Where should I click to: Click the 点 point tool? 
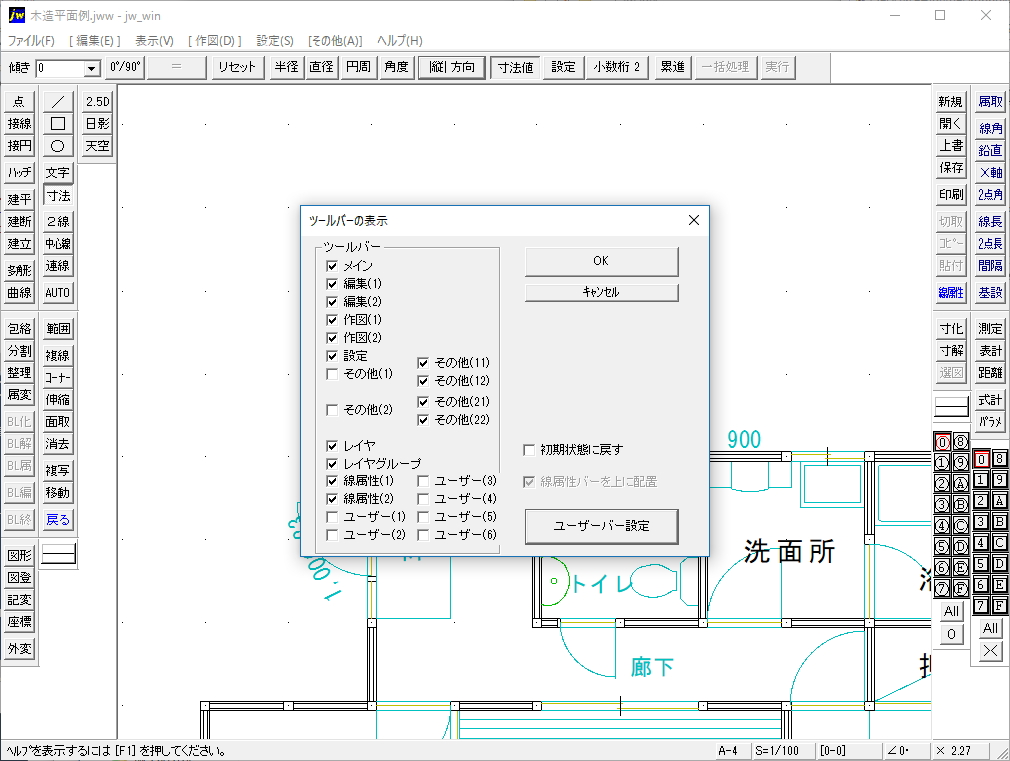(19, 101)
